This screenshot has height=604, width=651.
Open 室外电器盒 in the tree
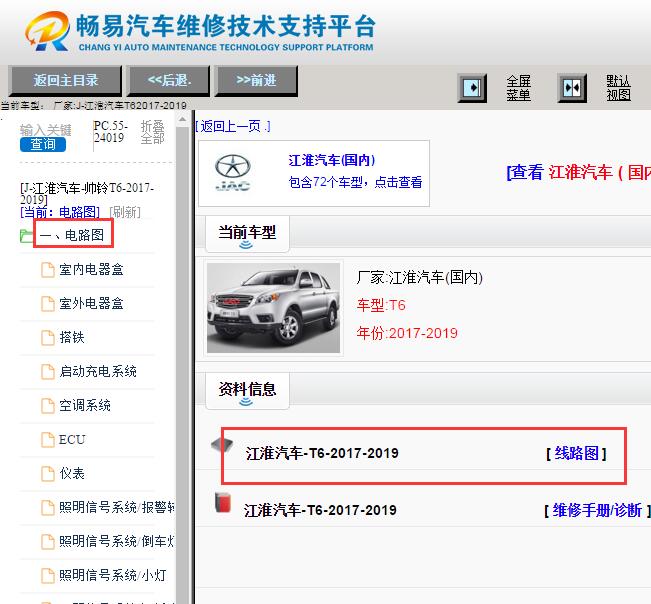[x=91, y=303]
